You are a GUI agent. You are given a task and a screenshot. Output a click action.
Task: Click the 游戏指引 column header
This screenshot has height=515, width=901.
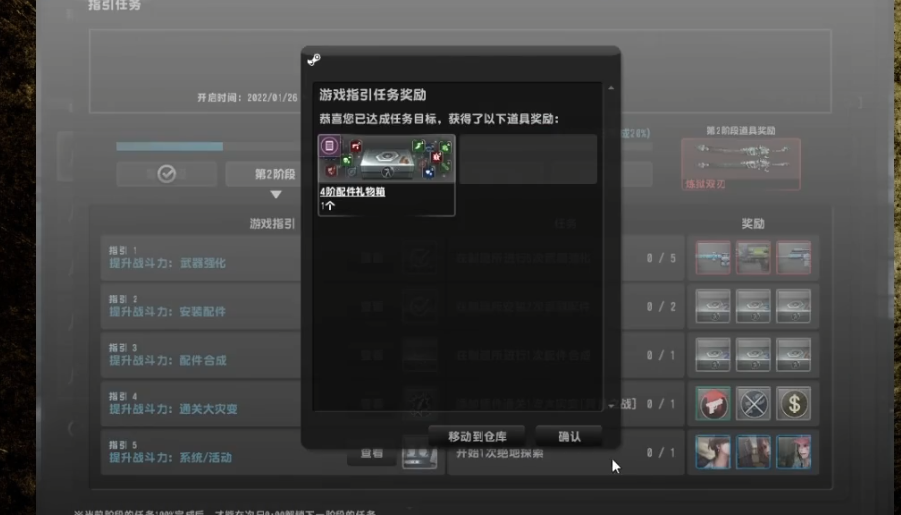[272, 224]
